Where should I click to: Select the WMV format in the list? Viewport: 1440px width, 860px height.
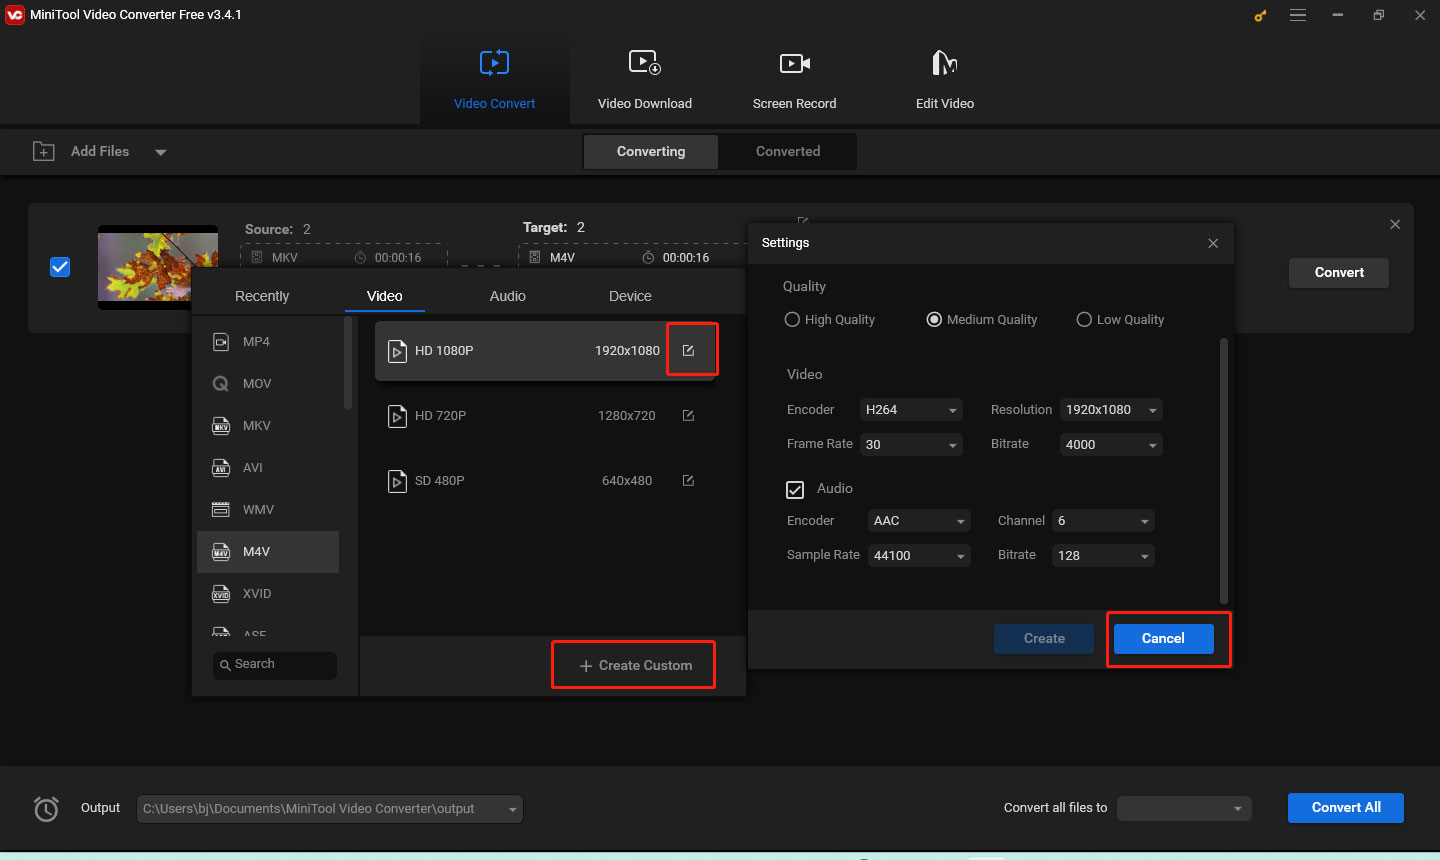(x=268, y=510)
